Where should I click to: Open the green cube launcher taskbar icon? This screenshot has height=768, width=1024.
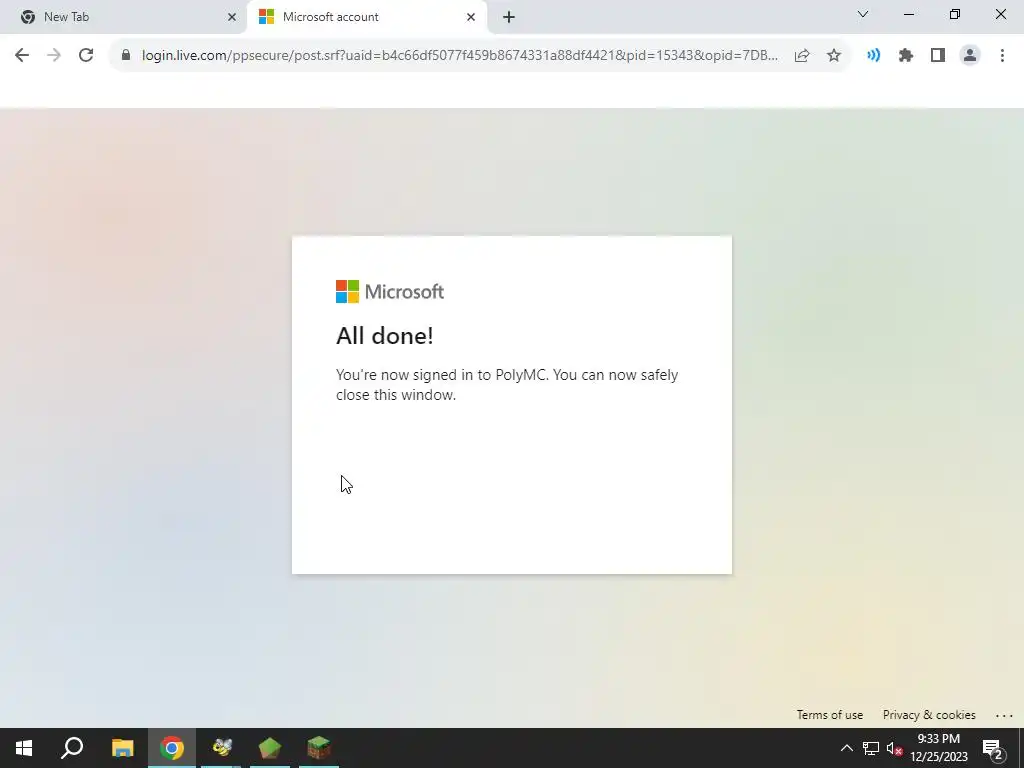[x=270, y=748]
